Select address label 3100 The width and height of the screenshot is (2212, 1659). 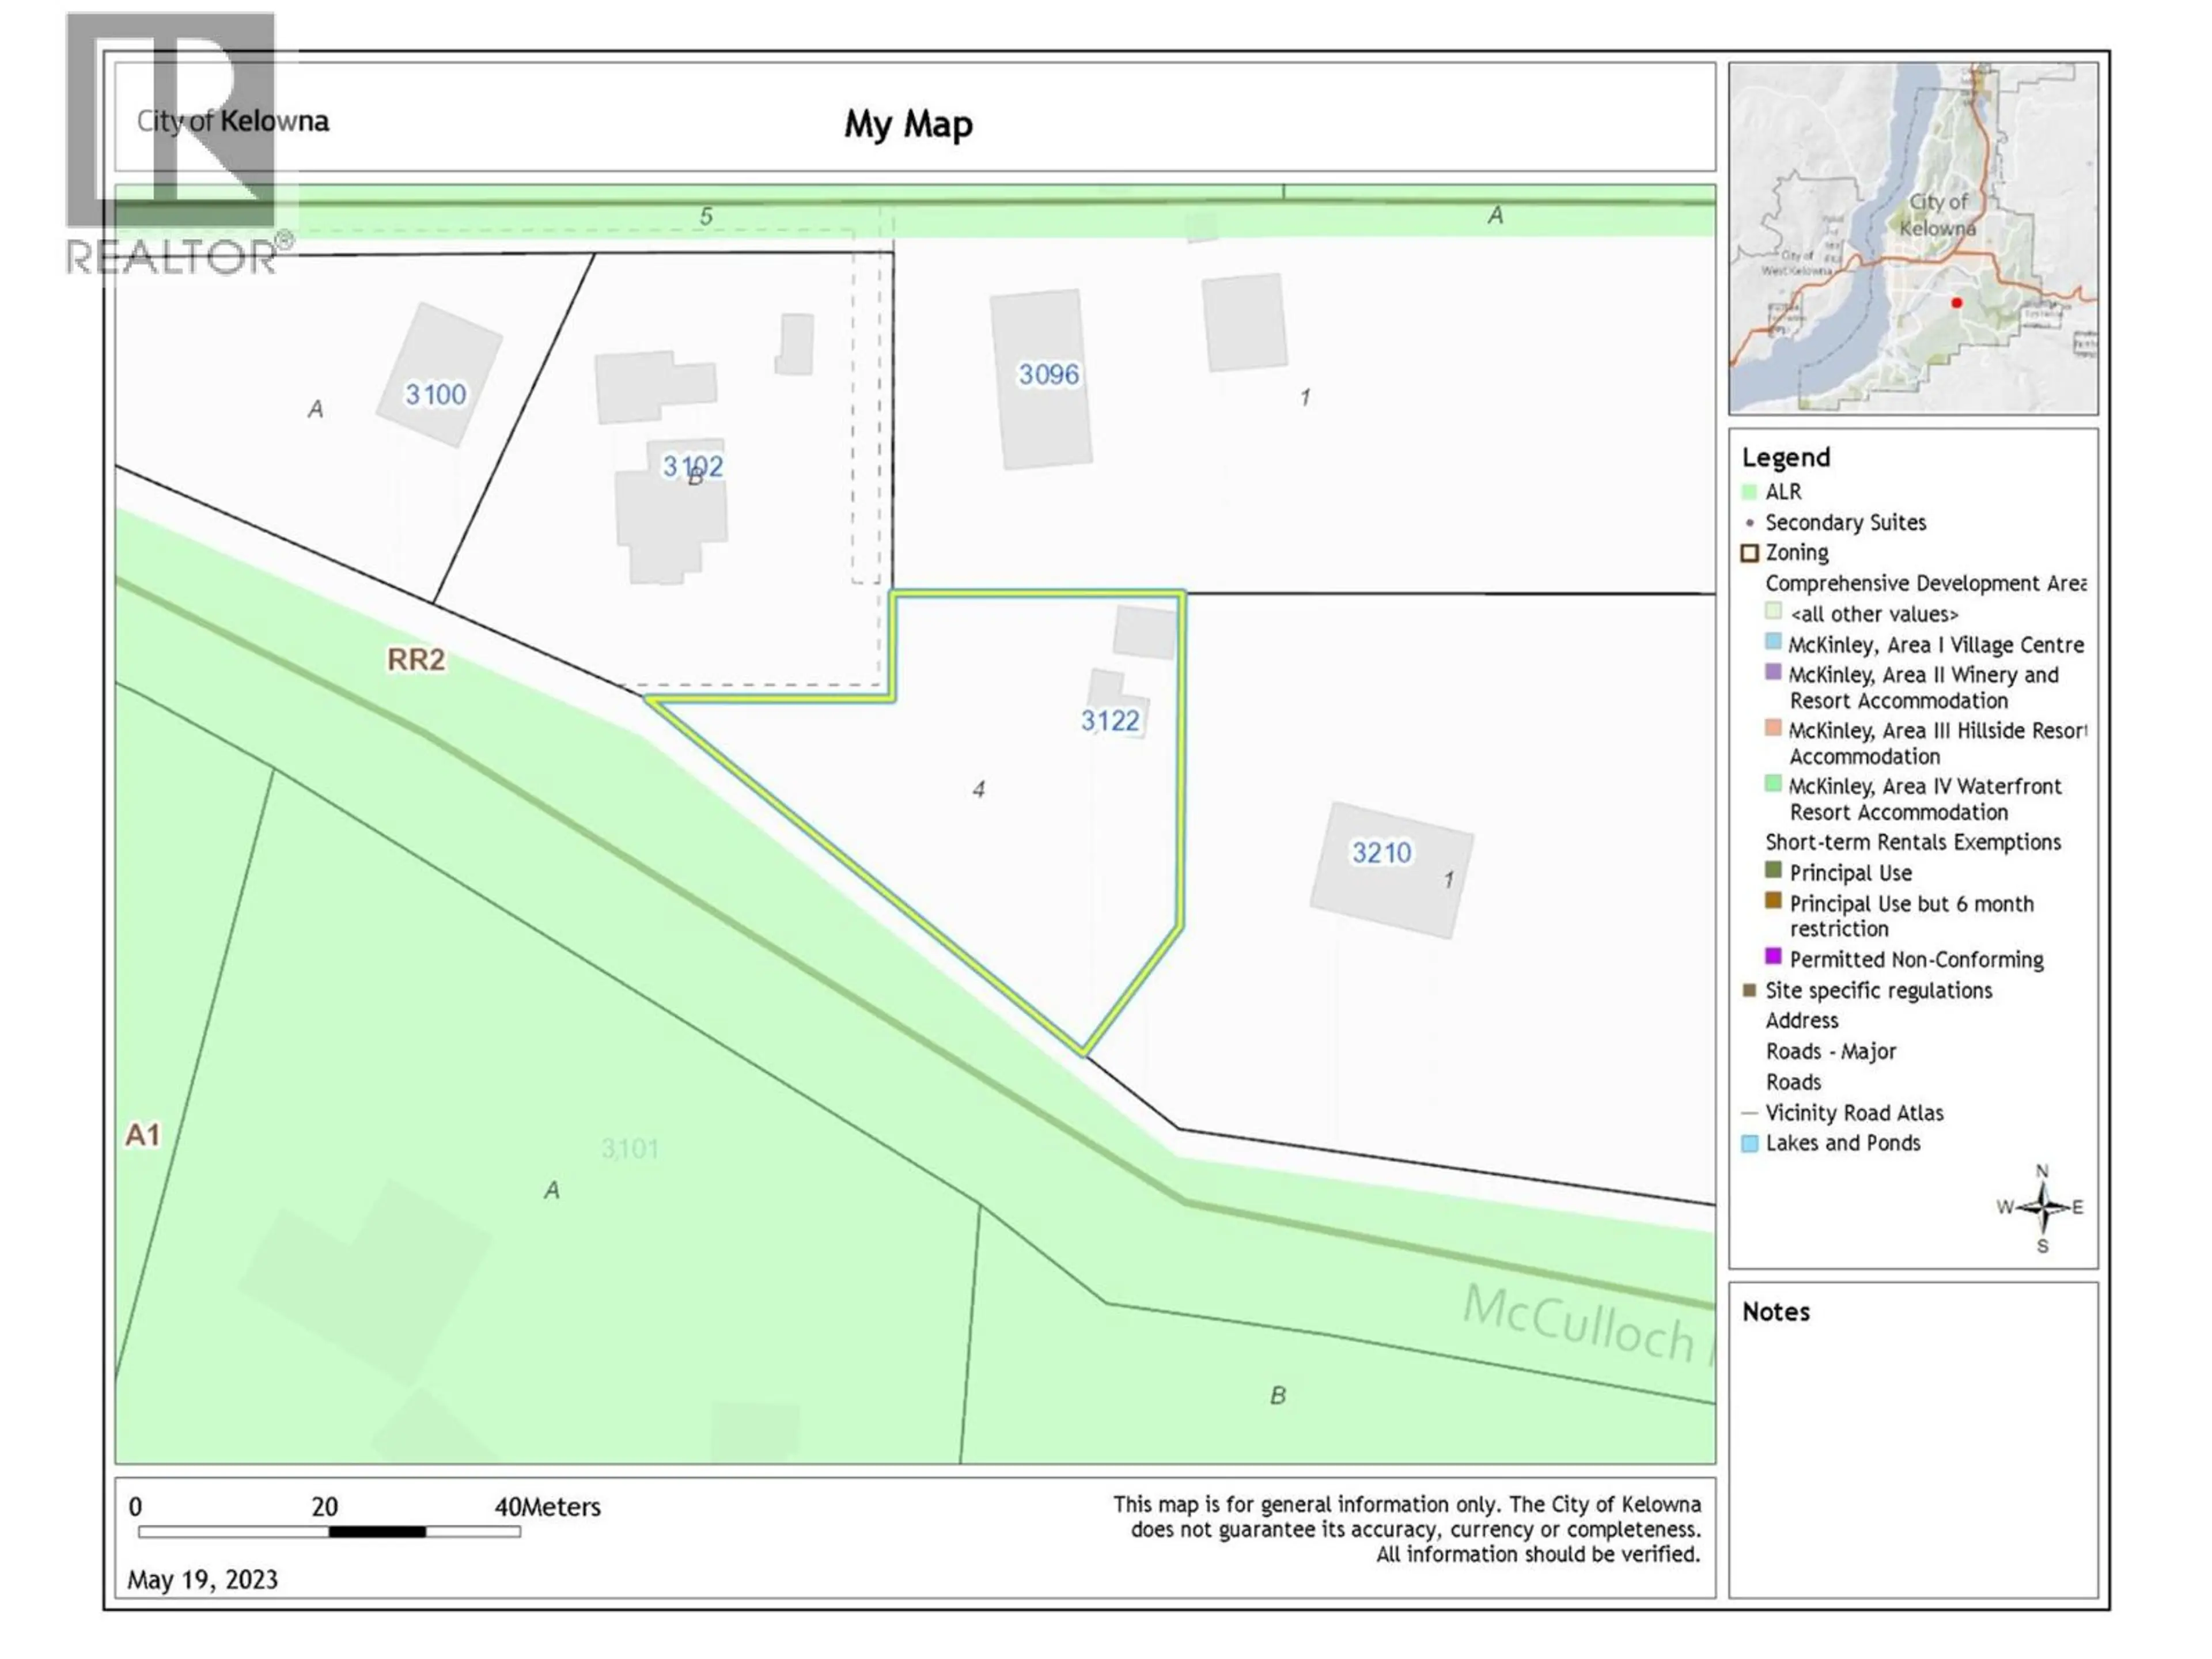click(435, 394)
